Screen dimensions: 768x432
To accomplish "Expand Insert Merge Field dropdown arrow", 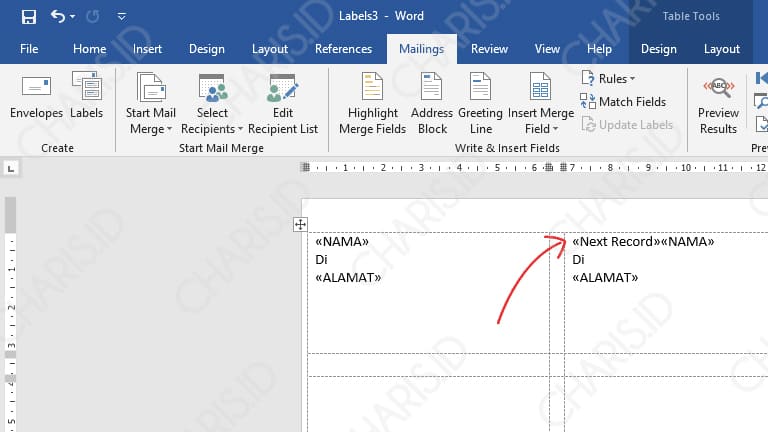I will [x=555, y=129].
